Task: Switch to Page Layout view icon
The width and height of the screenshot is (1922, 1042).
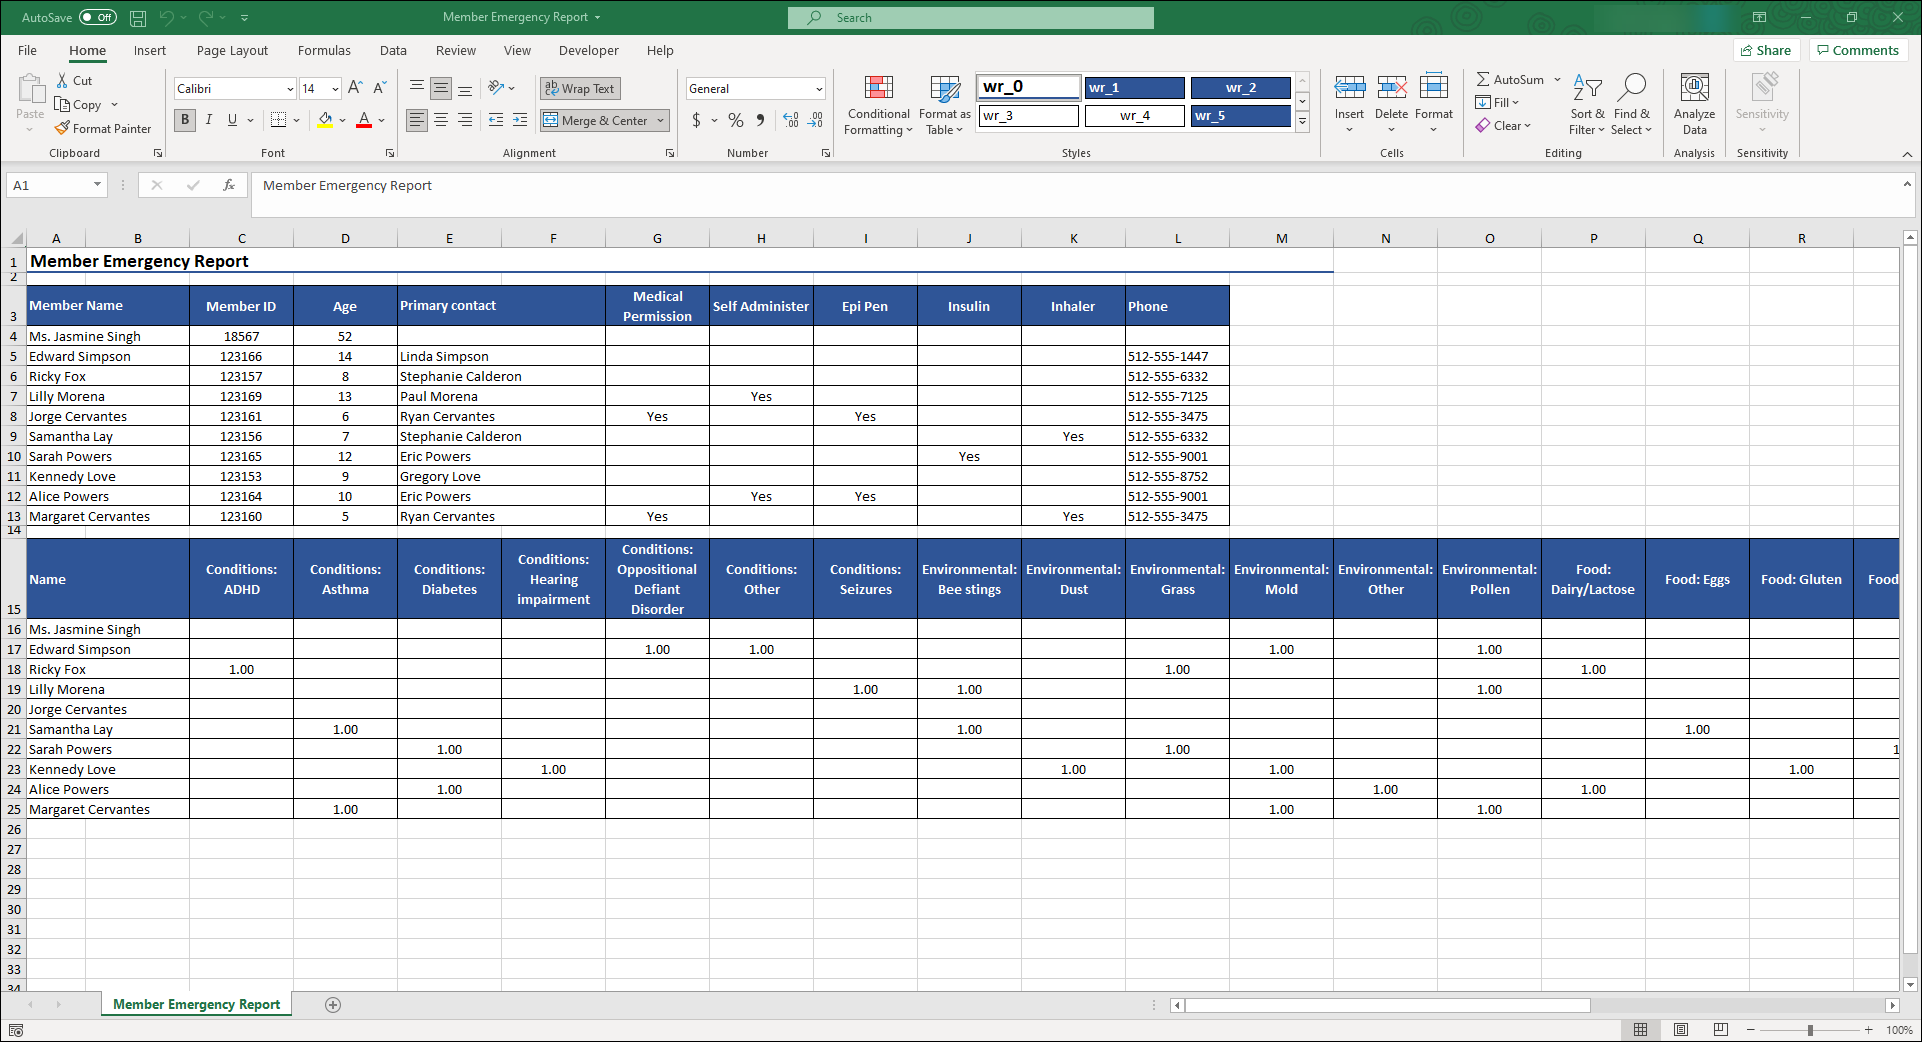Action: click(x=1681, y=1030)
